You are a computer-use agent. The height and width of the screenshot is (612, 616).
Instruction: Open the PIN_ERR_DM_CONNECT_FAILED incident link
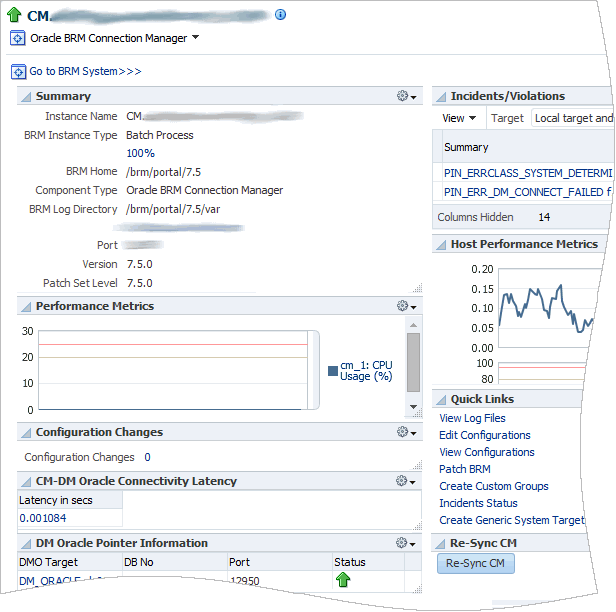[x=527, y=192]
